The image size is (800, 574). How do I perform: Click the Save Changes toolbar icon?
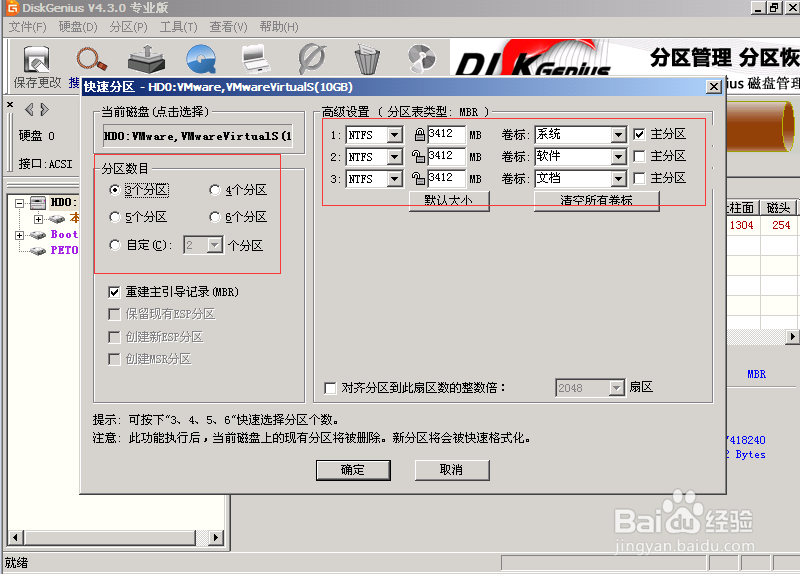(x=37, y=59)
